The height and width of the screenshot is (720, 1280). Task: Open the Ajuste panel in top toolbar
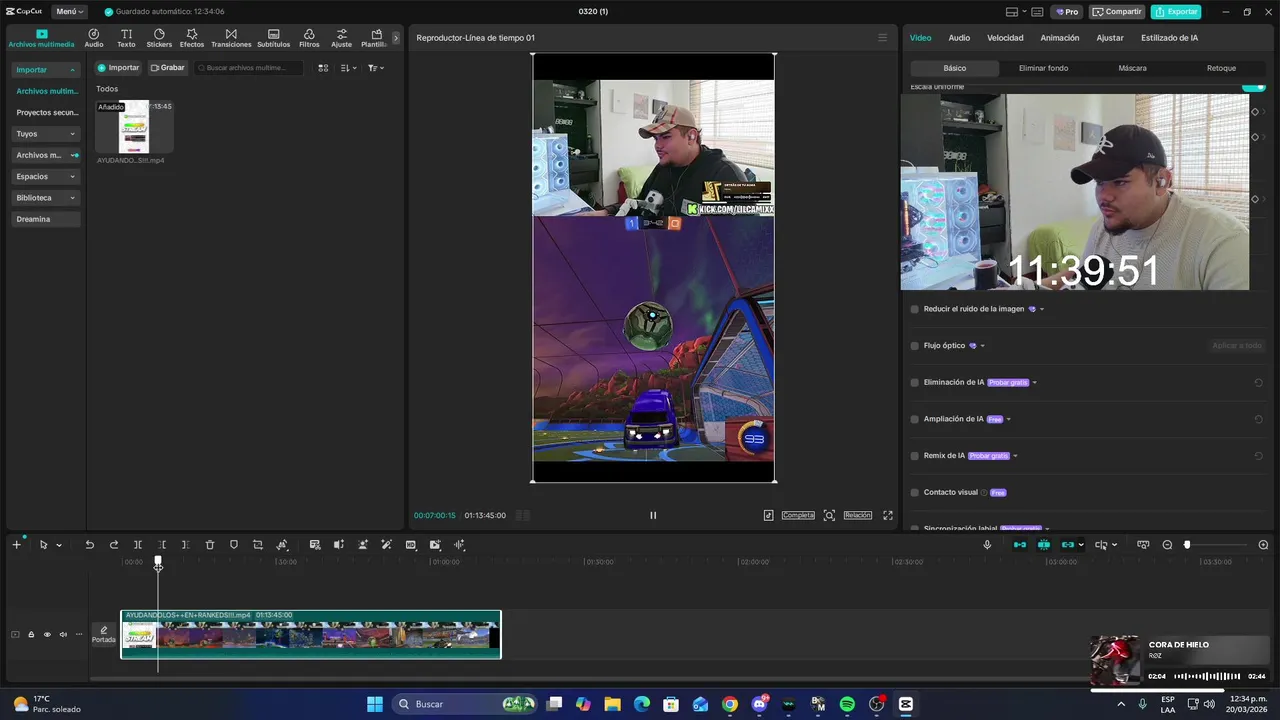coord(342,38)
